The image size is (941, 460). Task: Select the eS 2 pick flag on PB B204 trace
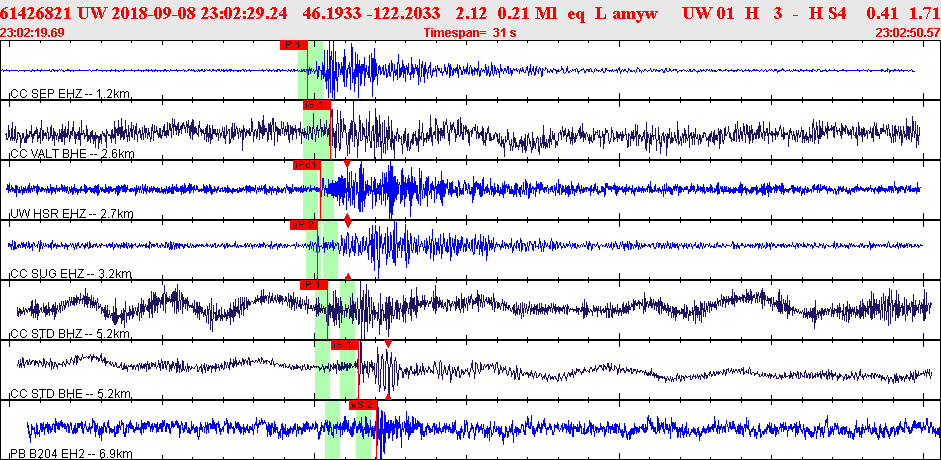362,405
